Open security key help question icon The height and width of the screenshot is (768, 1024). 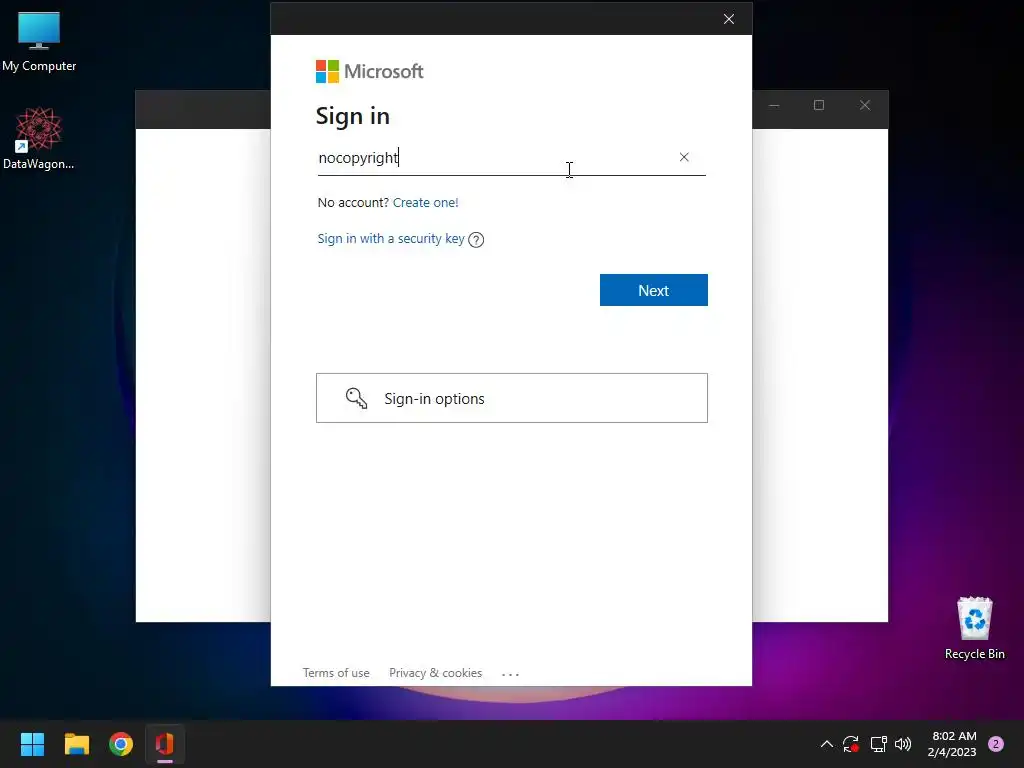476,240
